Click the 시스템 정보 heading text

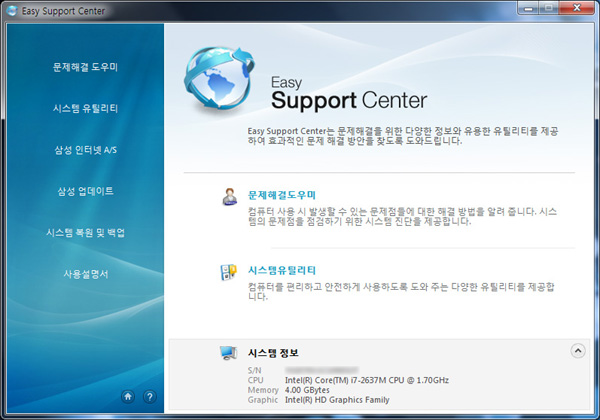click(x=273, y=353)
